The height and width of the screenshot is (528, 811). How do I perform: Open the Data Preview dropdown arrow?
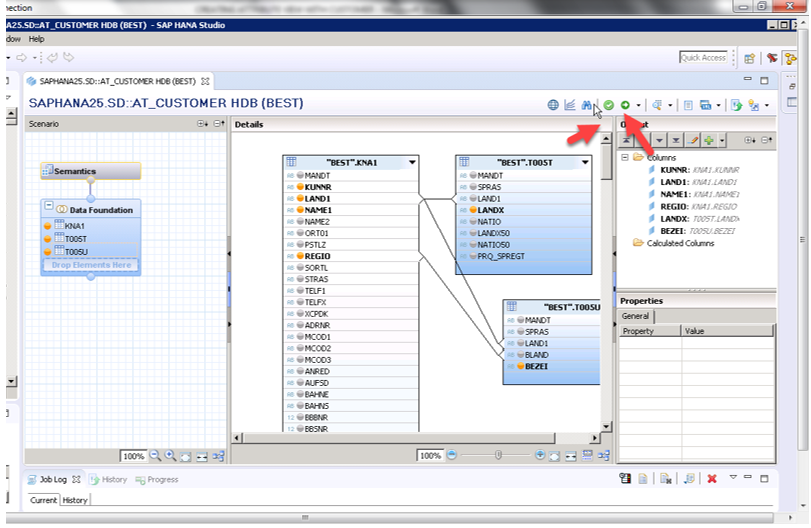point(670,105)
